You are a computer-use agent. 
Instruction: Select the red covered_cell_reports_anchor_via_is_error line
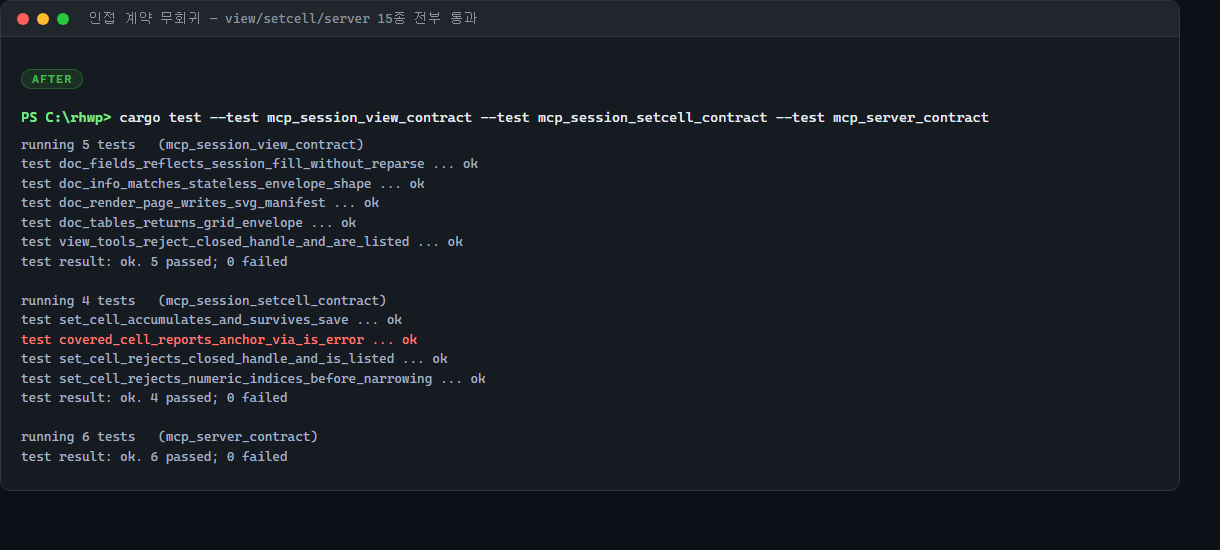tap(219, 340)
